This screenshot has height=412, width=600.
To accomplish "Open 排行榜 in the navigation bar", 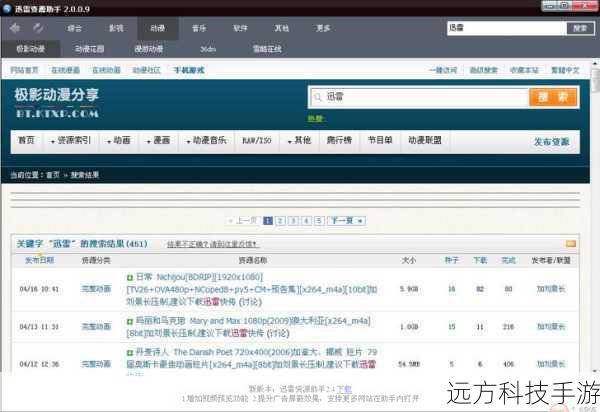I will [339, 140].
